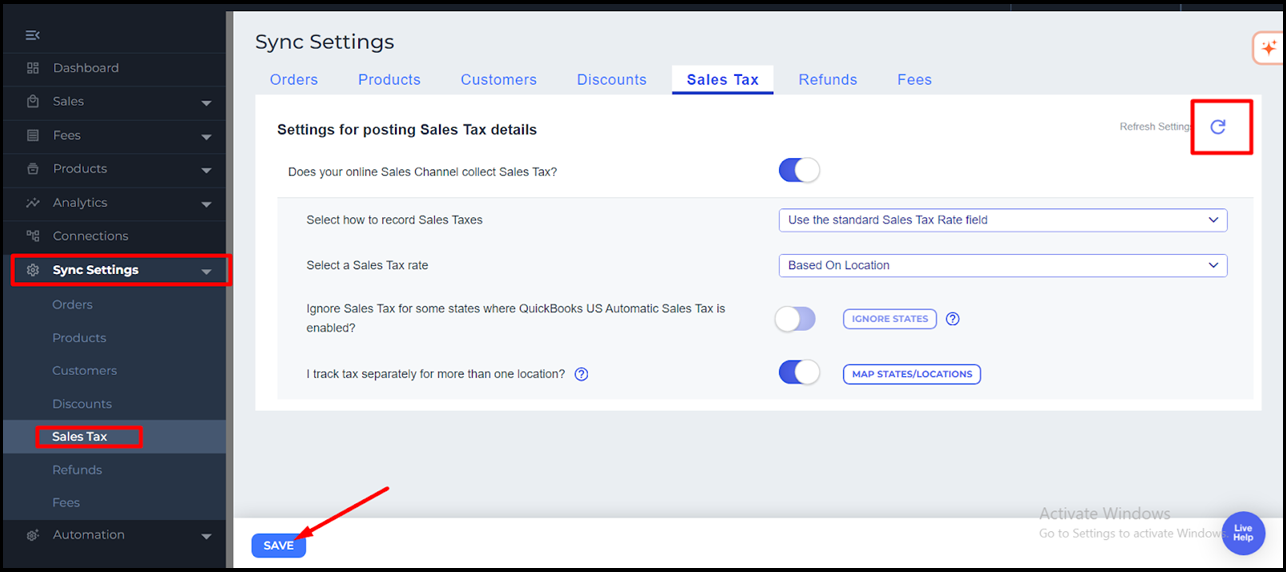Screen dimensions: 1286x572
Task: Click the Dashboard grid icon in sidebar
Action: (x=33, y=68)
